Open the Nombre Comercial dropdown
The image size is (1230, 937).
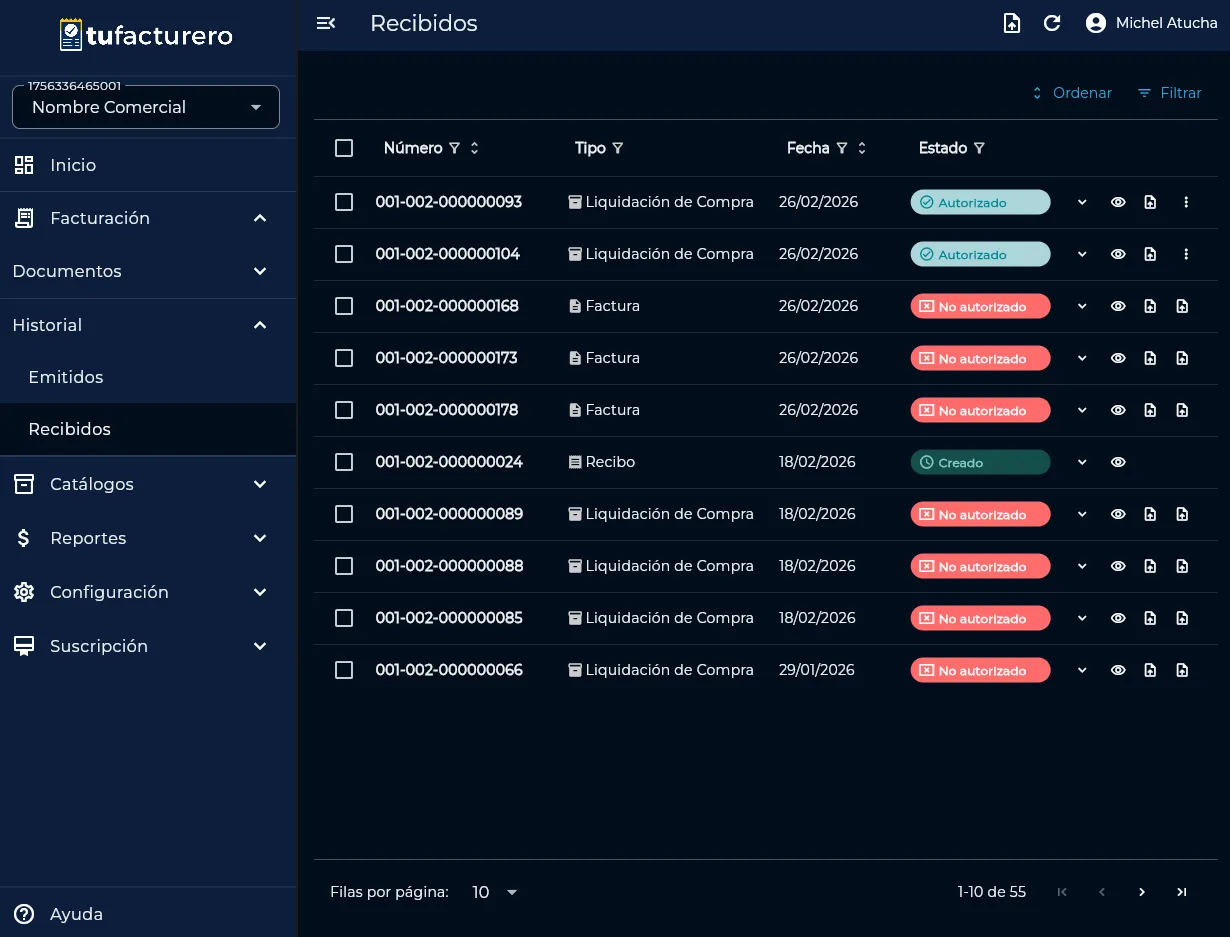pos(146,107)
